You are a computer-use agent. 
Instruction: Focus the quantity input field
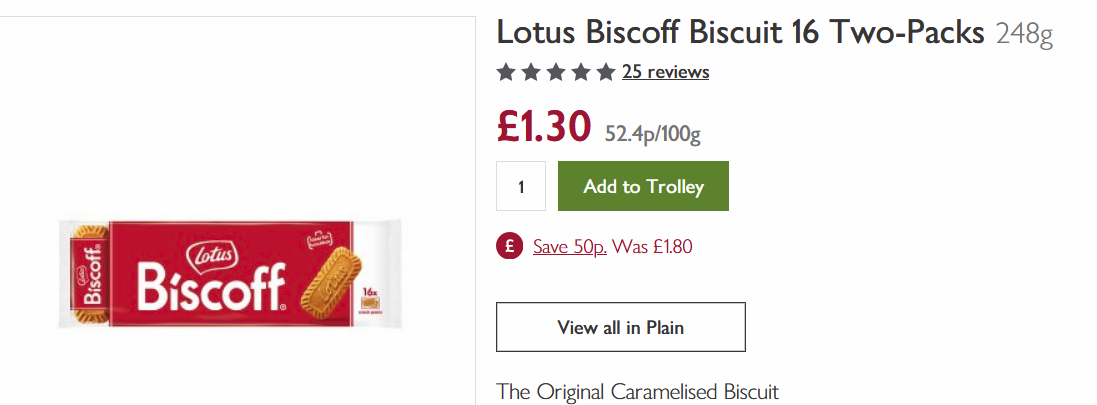(x=521, y=186)
